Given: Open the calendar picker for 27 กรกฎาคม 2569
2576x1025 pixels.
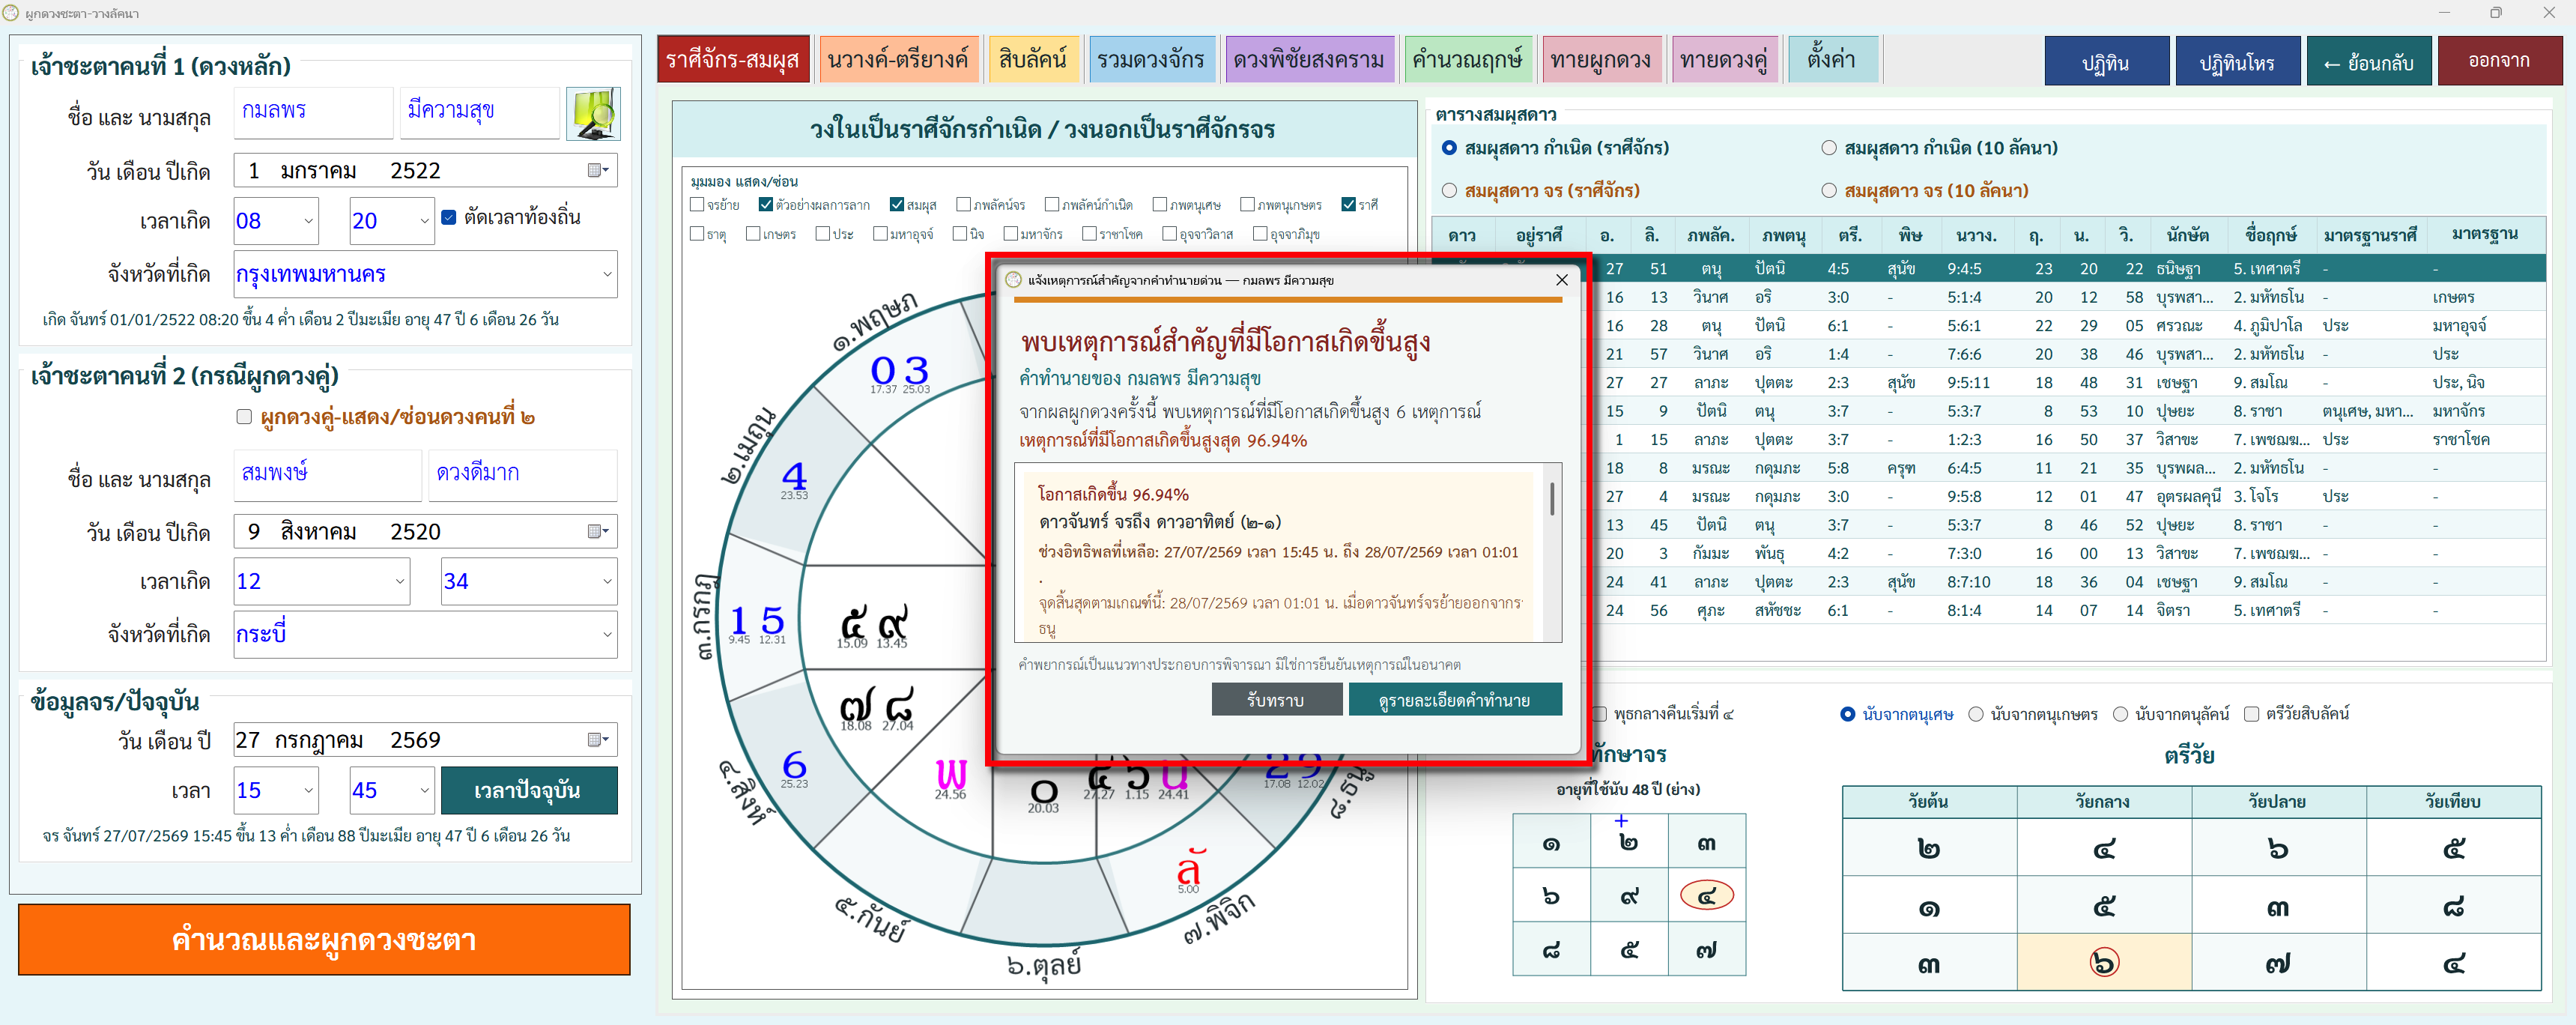Looking at the screenshot, I should tap(598, 740).
